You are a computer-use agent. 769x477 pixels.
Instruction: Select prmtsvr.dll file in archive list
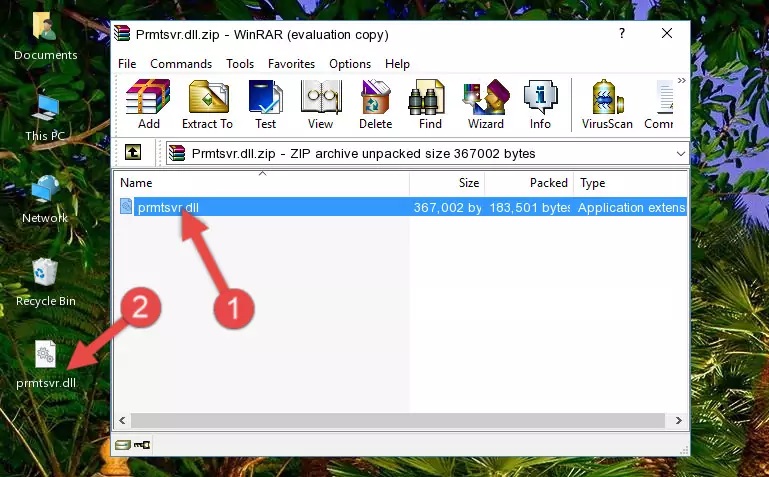(168, 207)
